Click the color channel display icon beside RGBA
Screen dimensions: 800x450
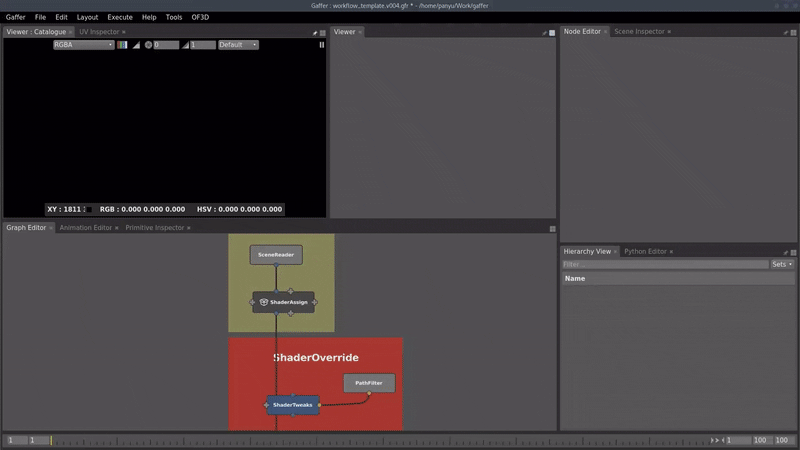[x=123, y=45]
